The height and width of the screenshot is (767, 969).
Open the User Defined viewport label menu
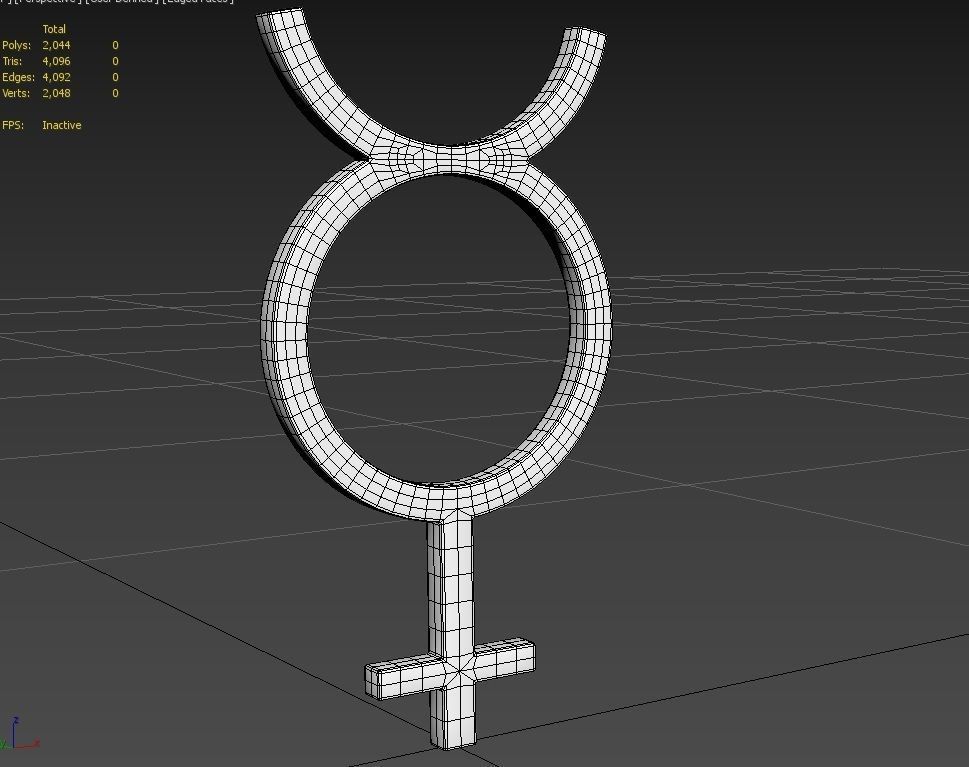pyautogui.click(x=121, y=1)
